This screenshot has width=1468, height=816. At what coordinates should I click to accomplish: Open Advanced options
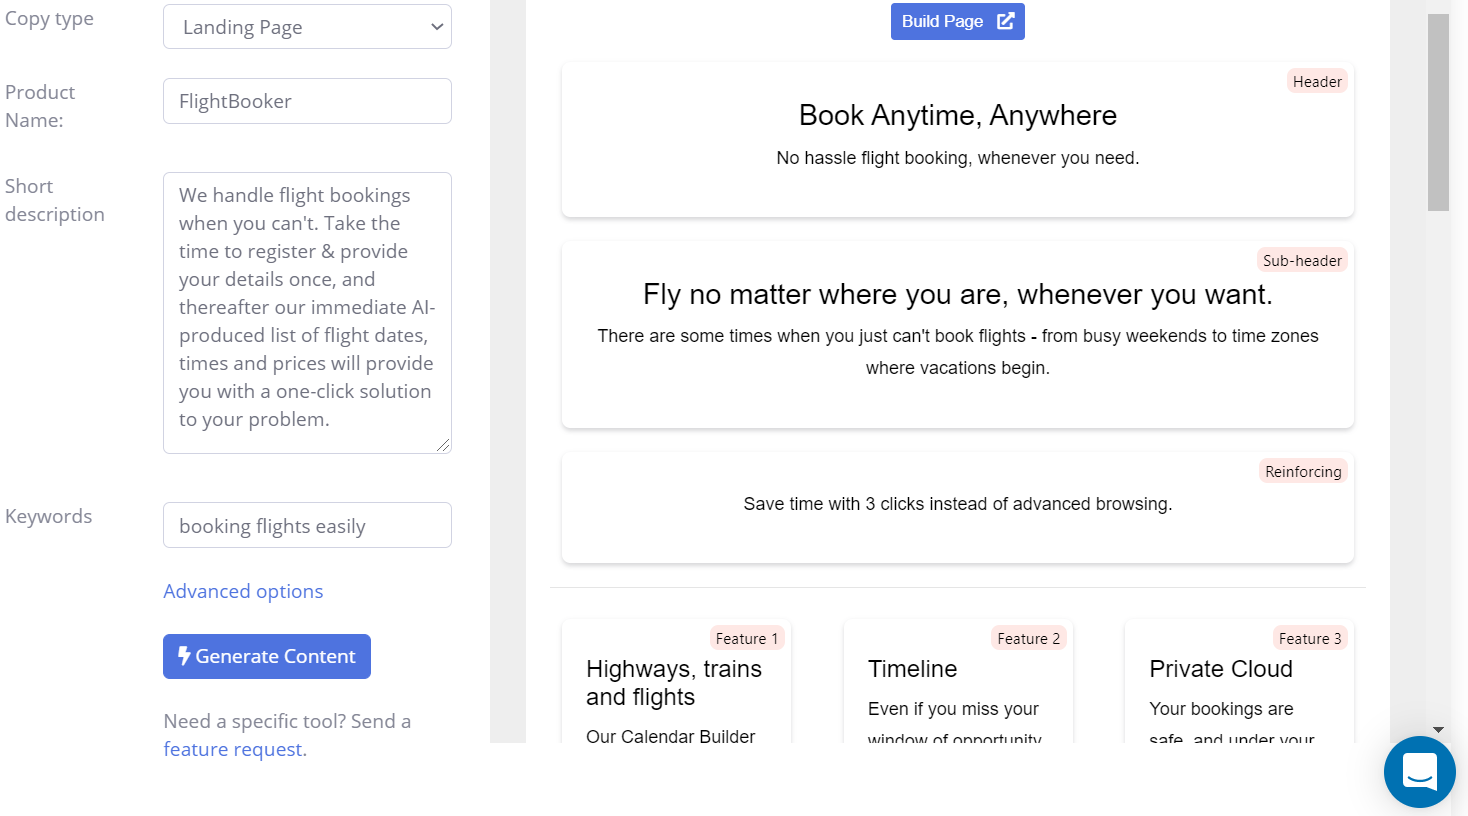243,591
